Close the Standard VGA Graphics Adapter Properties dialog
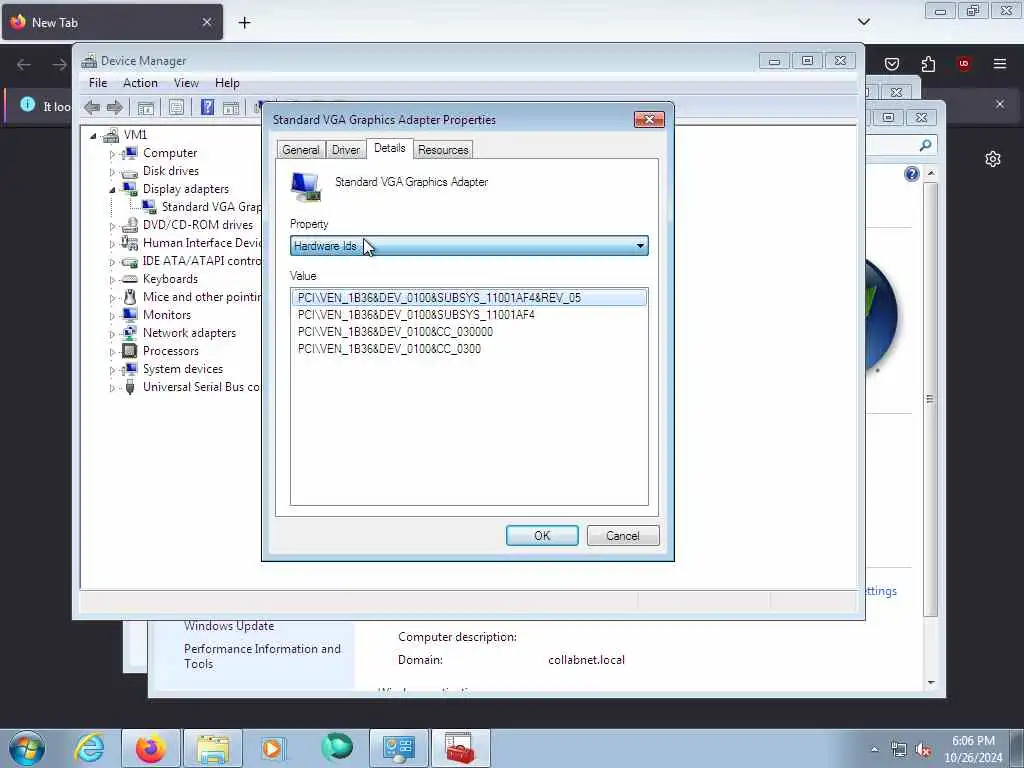1024x768 pixels. point(649,119)
